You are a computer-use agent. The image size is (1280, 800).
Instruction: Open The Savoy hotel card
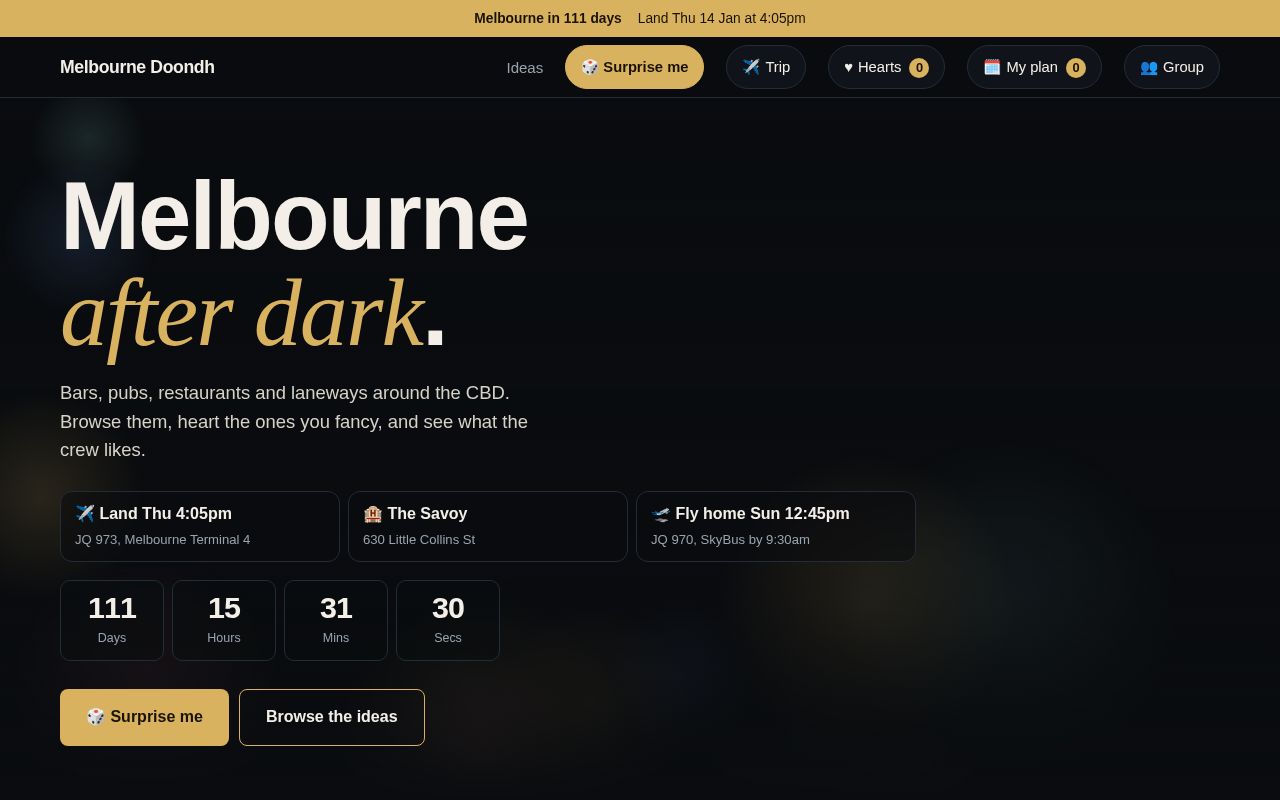(488, 526)
